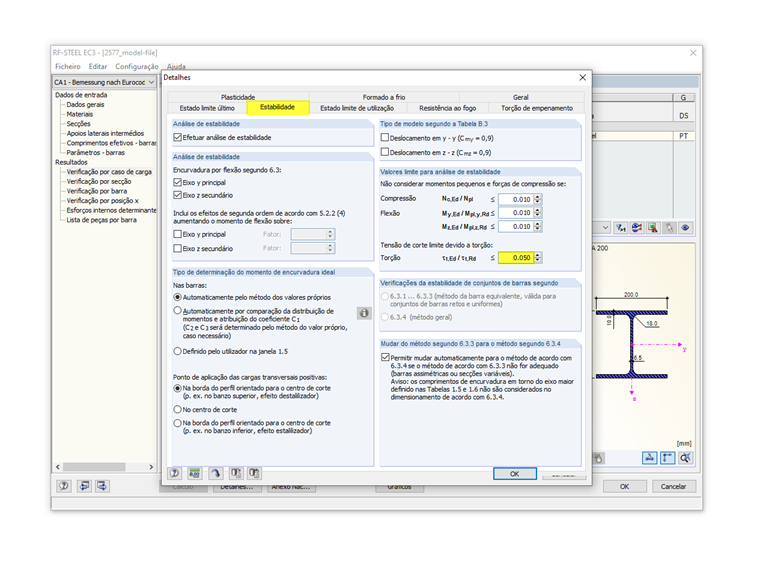Click the zoom-all icon below the cross-section
The height and width of the screenshot is (570, 760).
click(685, 458)
